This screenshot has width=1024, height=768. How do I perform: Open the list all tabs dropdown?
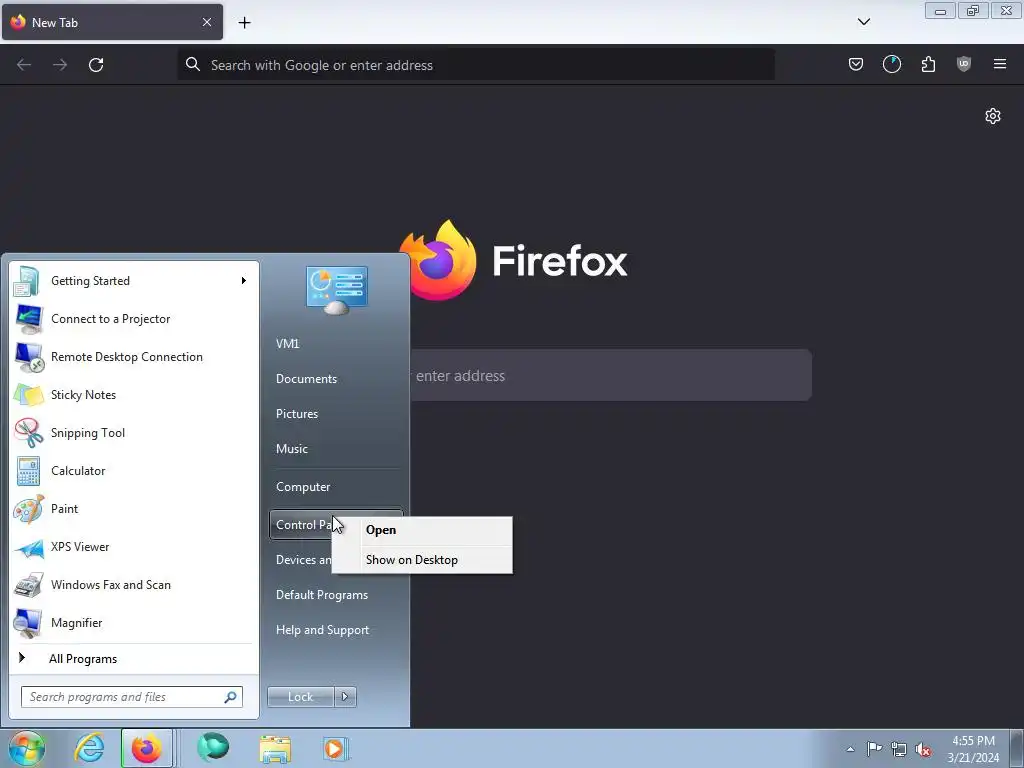click(863, 22)
